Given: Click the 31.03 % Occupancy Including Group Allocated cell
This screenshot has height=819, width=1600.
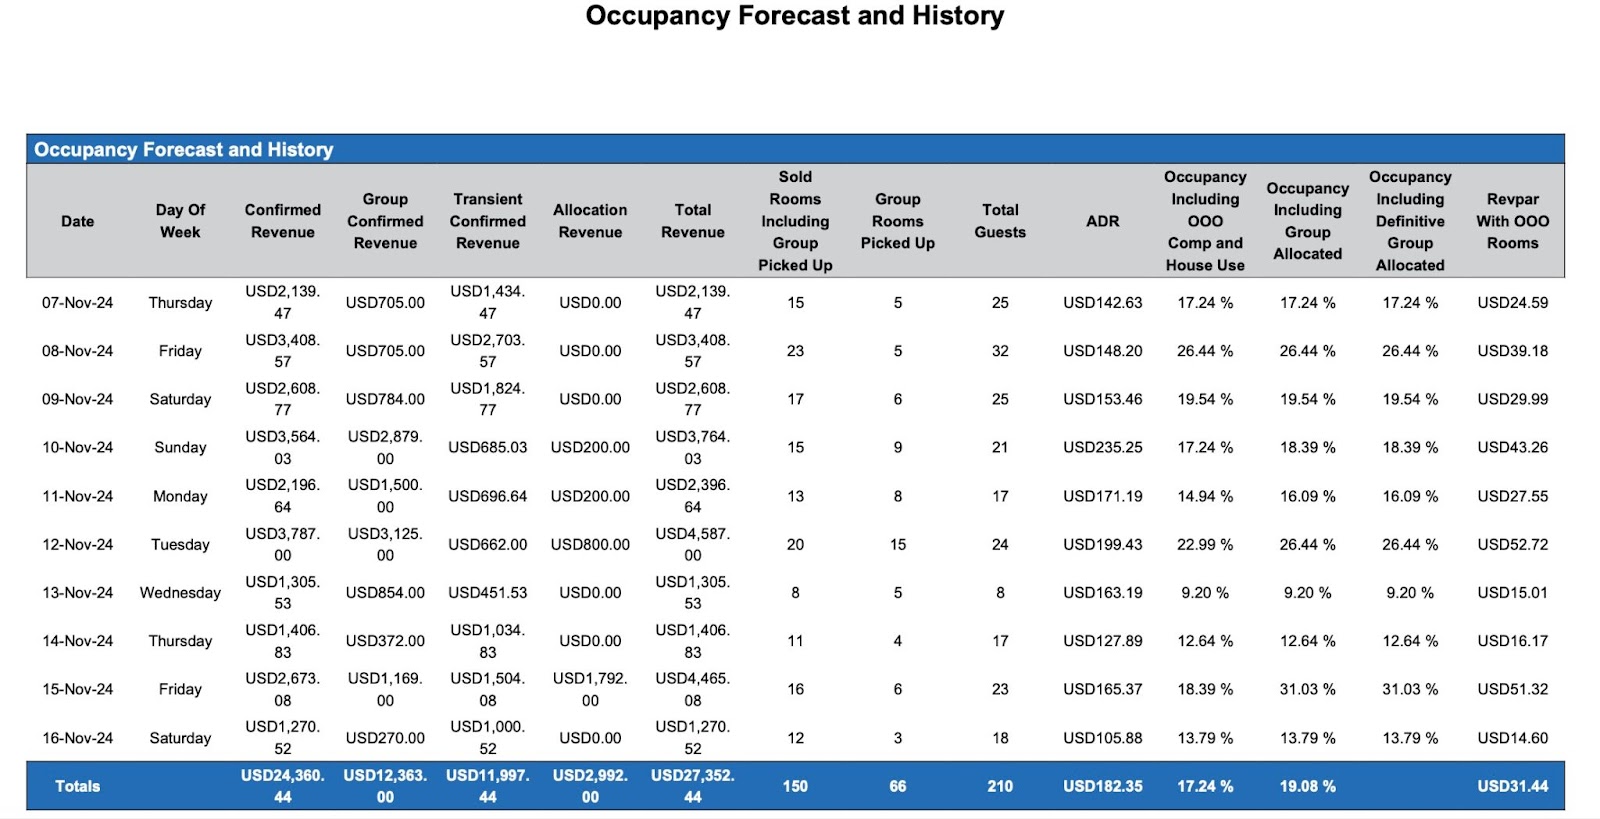Looking at the screenshot, I should click(x=1307, y=689).
